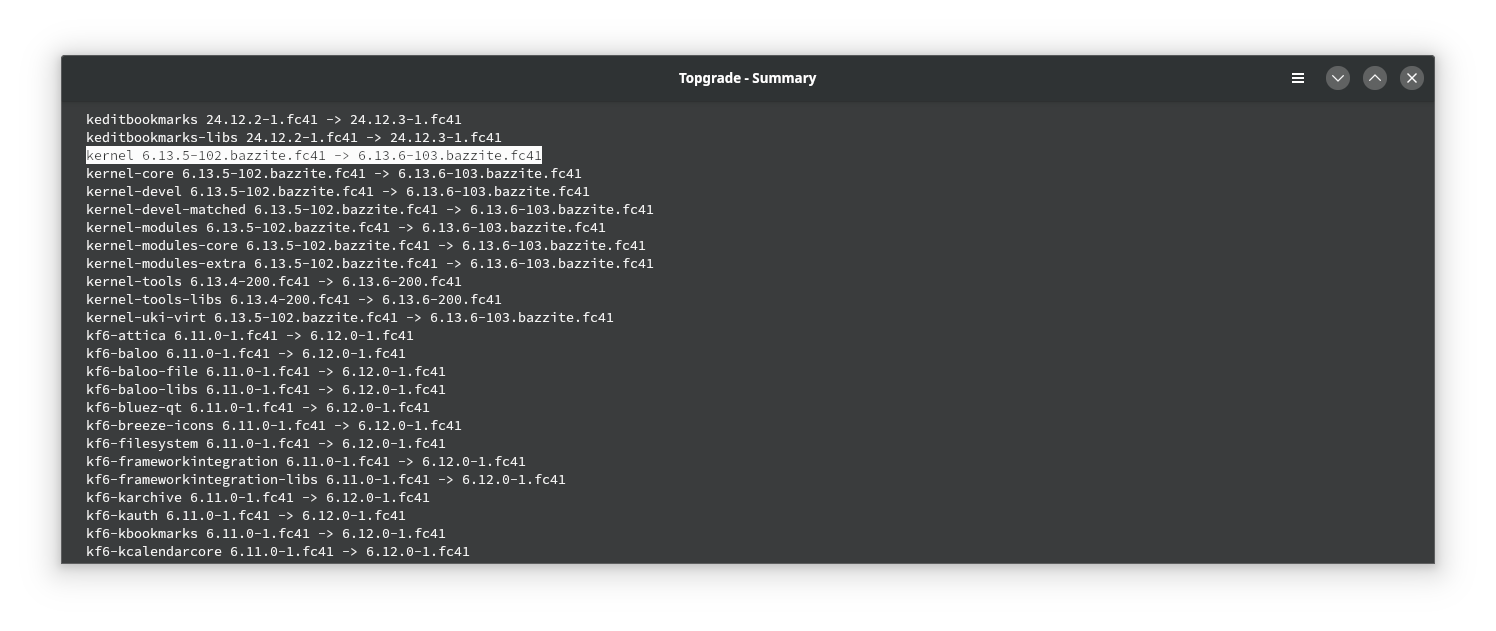Select the kernel-tools-libs line
1496x631 pixels.
coord(293,300)
